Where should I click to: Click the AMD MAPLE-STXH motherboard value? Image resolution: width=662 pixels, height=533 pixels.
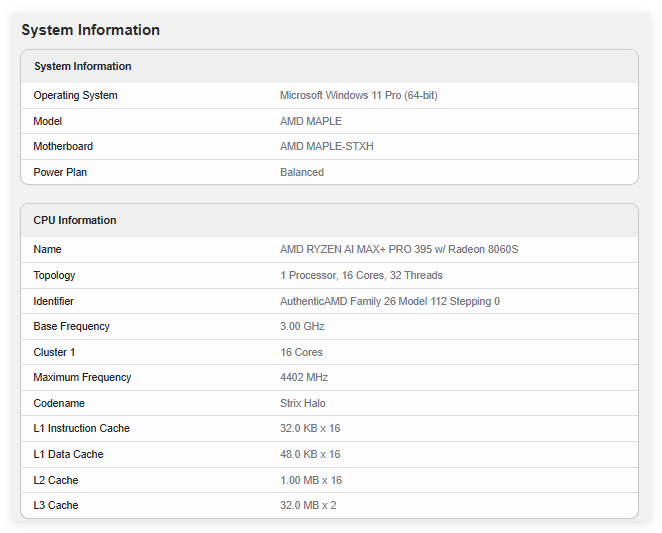[327, 147]
